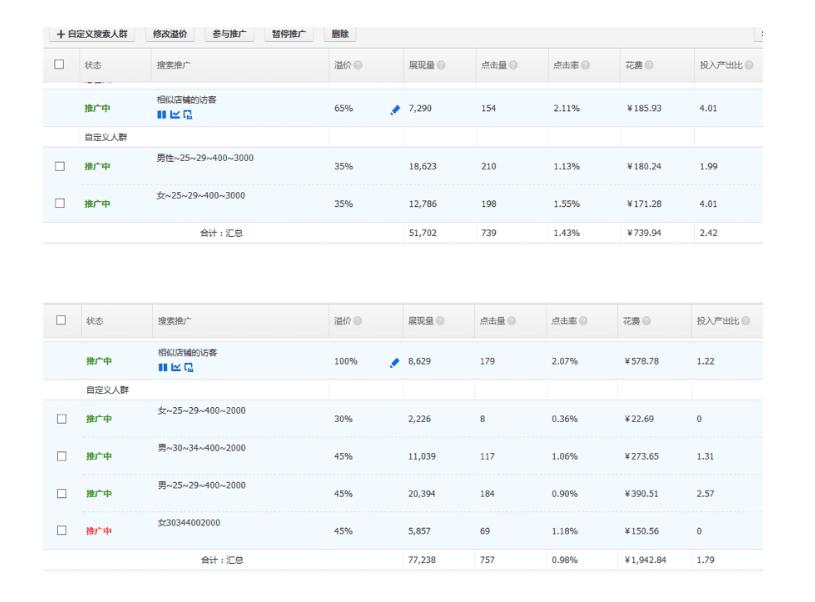Click help icon beside 点击量 in top header
This screenshot has height=602, width=815.
513,65
